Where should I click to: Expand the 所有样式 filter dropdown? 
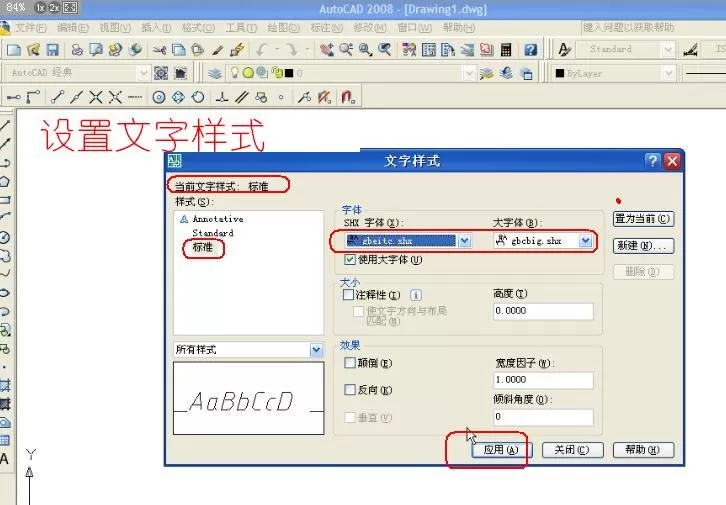316,350
